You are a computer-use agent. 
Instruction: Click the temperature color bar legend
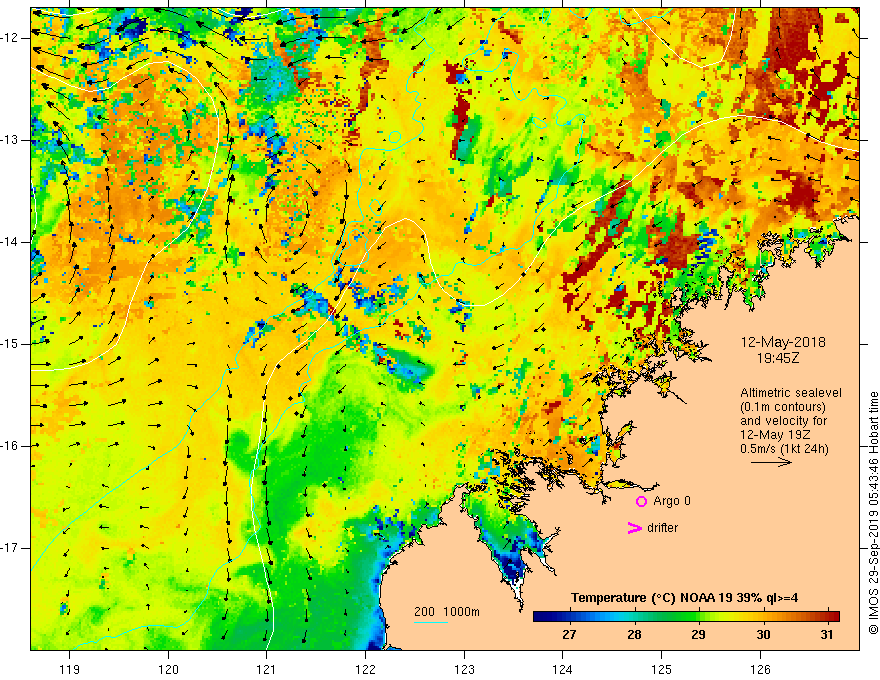686,617
